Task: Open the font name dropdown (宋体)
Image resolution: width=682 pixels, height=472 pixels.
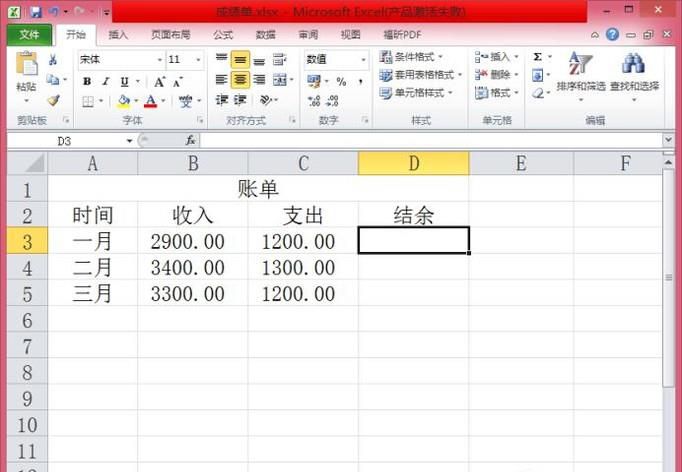Action: [160, 60]
